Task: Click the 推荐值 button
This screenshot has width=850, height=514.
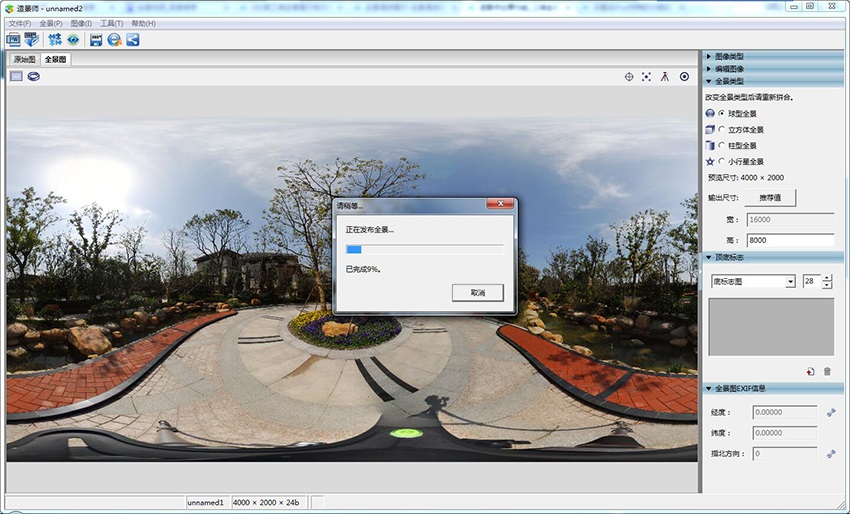Action: click(770, 198)
